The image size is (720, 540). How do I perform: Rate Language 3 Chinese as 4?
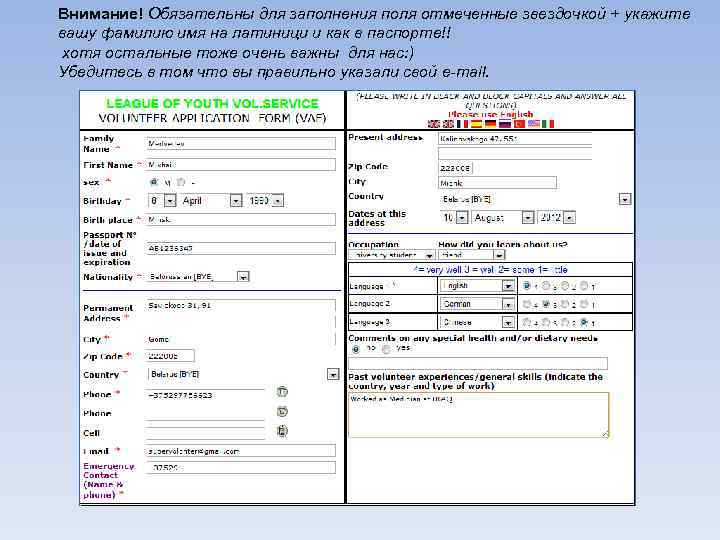click(x=527, y=322)
